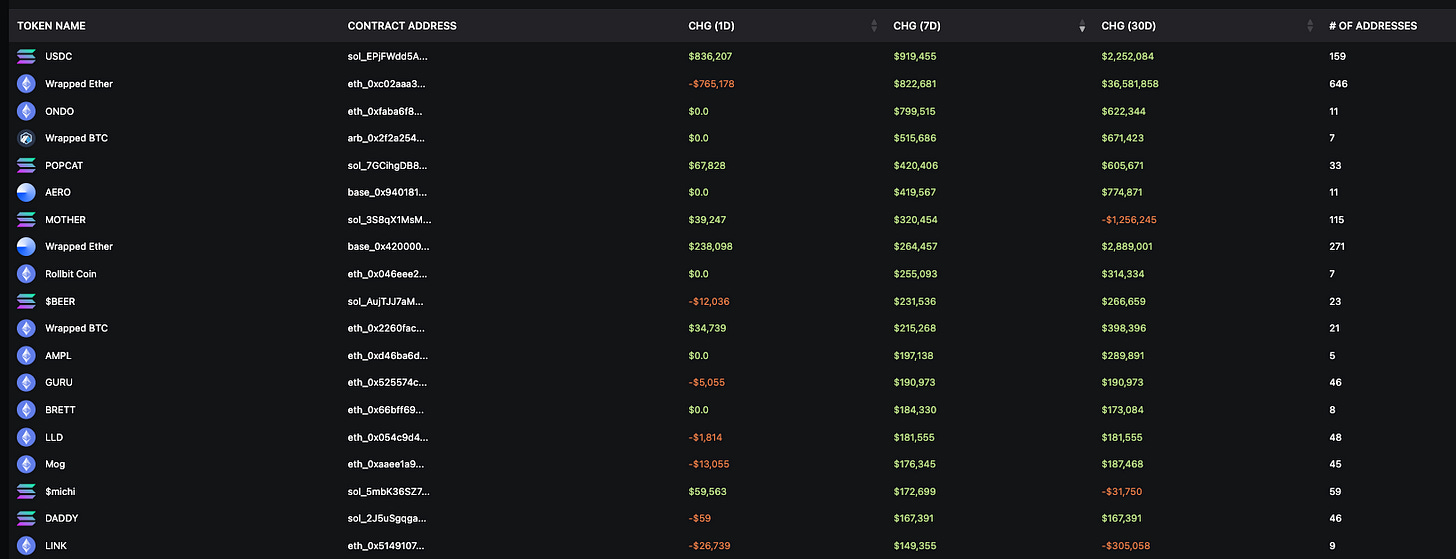Open contract address sol_3S8qX1MsM...

[390, 219]
